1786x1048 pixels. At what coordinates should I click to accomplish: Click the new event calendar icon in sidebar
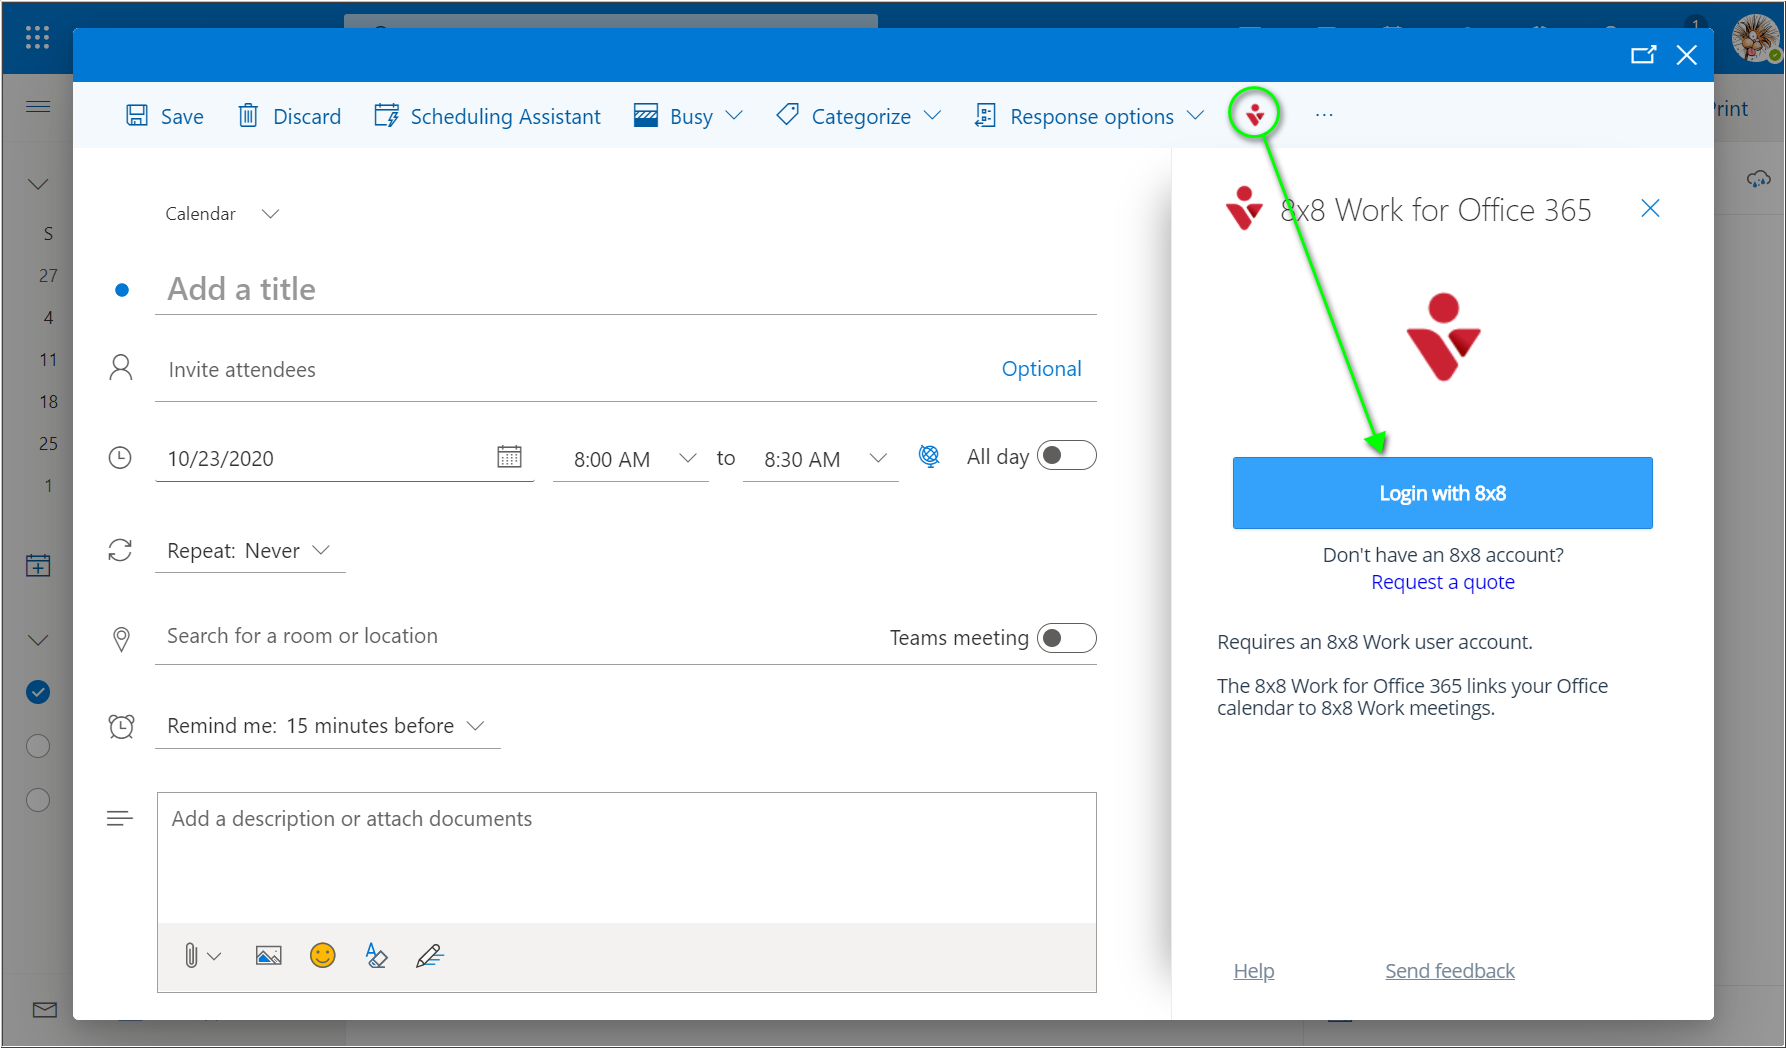pyautogui.click(x=38, y=566)
